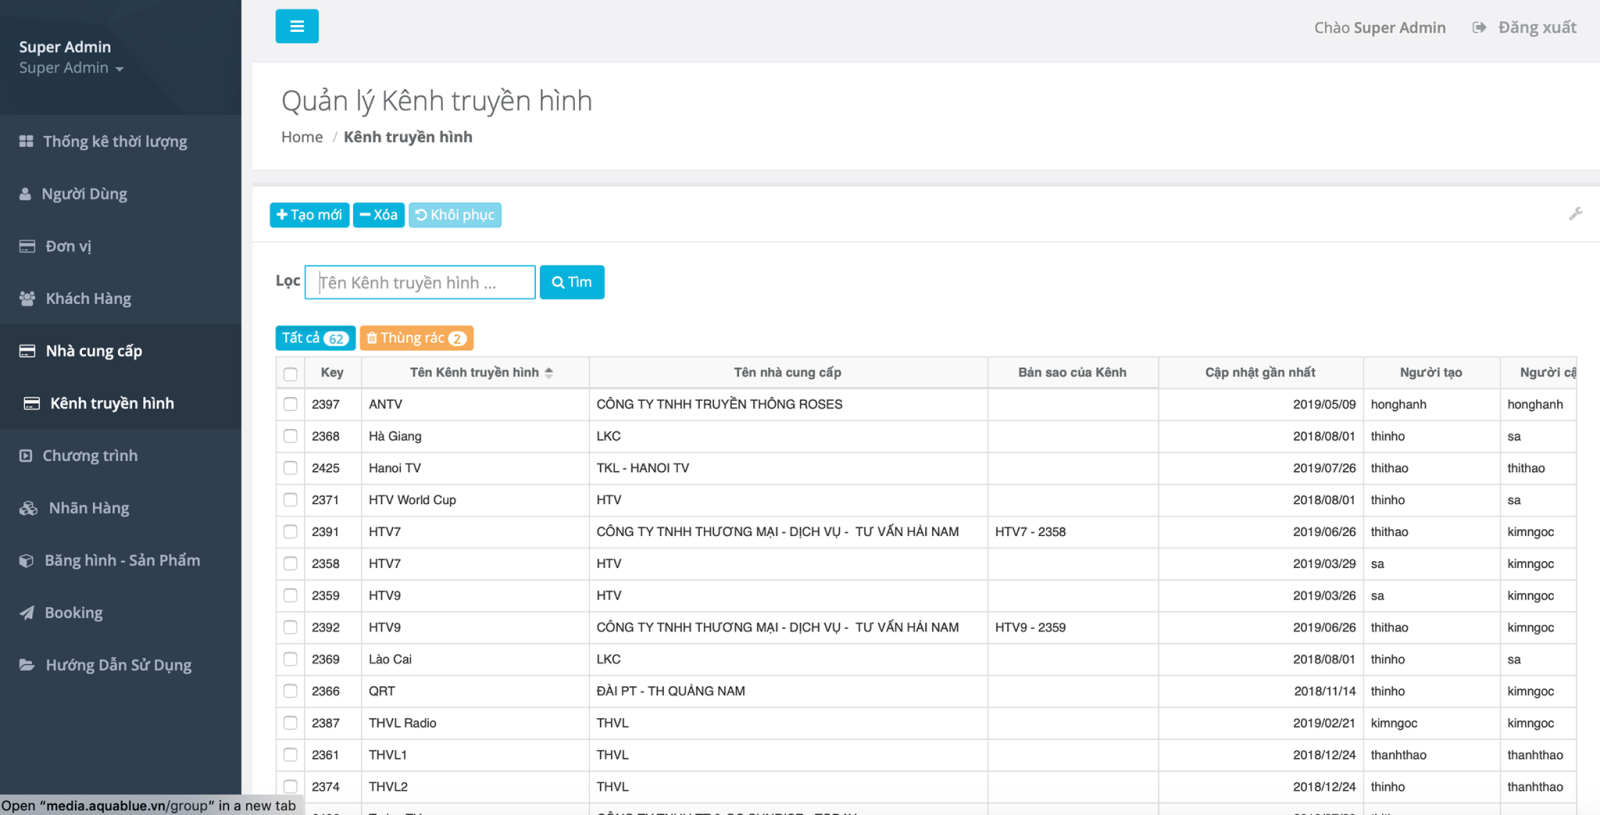
Task: Click the hamburger menu toggle icon
Action: tap(297, 26)
